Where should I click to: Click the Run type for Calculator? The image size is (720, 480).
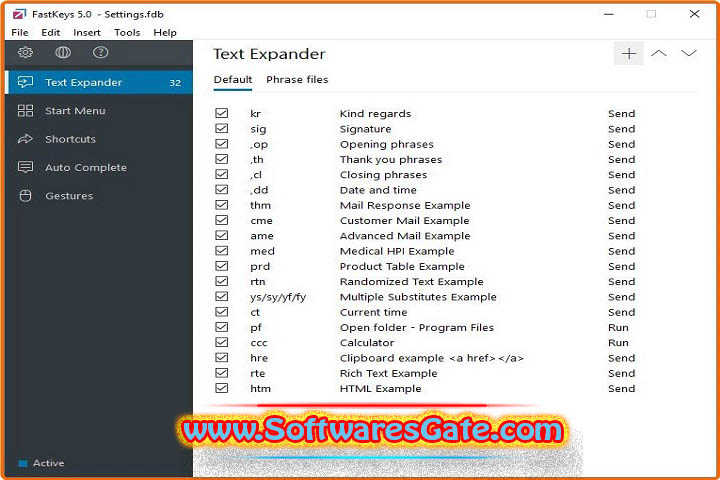pos(618,343)
